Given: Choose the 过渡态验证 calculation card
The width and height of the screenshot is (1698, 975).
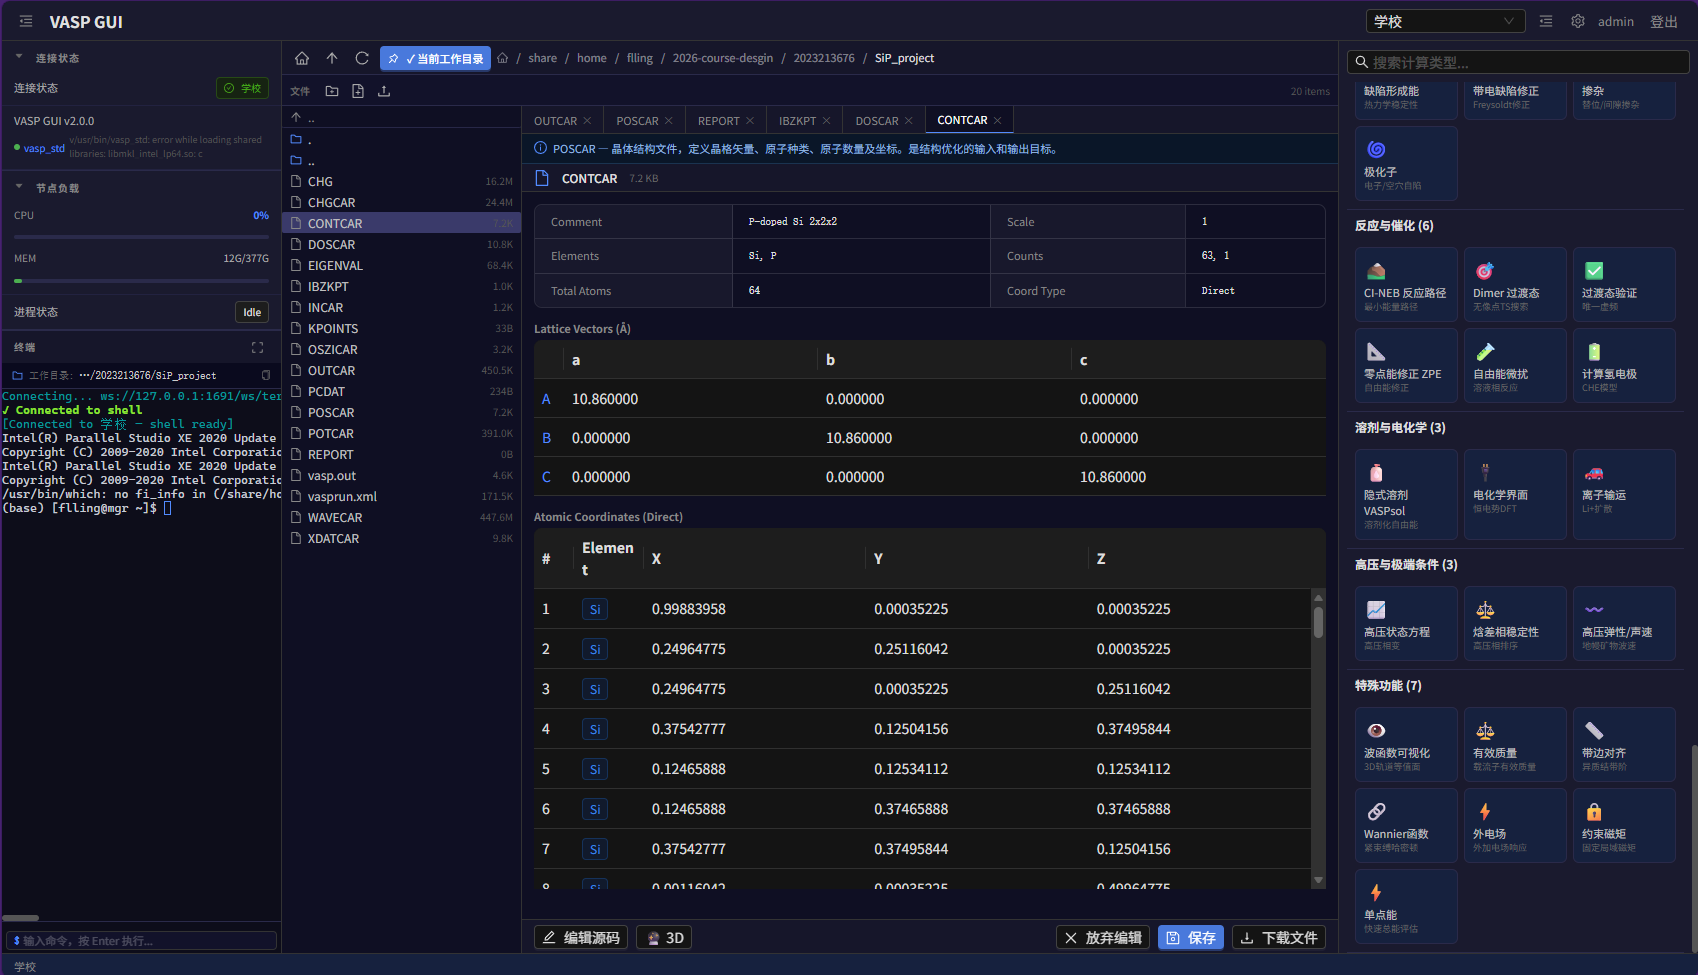Looking at the screenshot, I should coord(1624,285).
